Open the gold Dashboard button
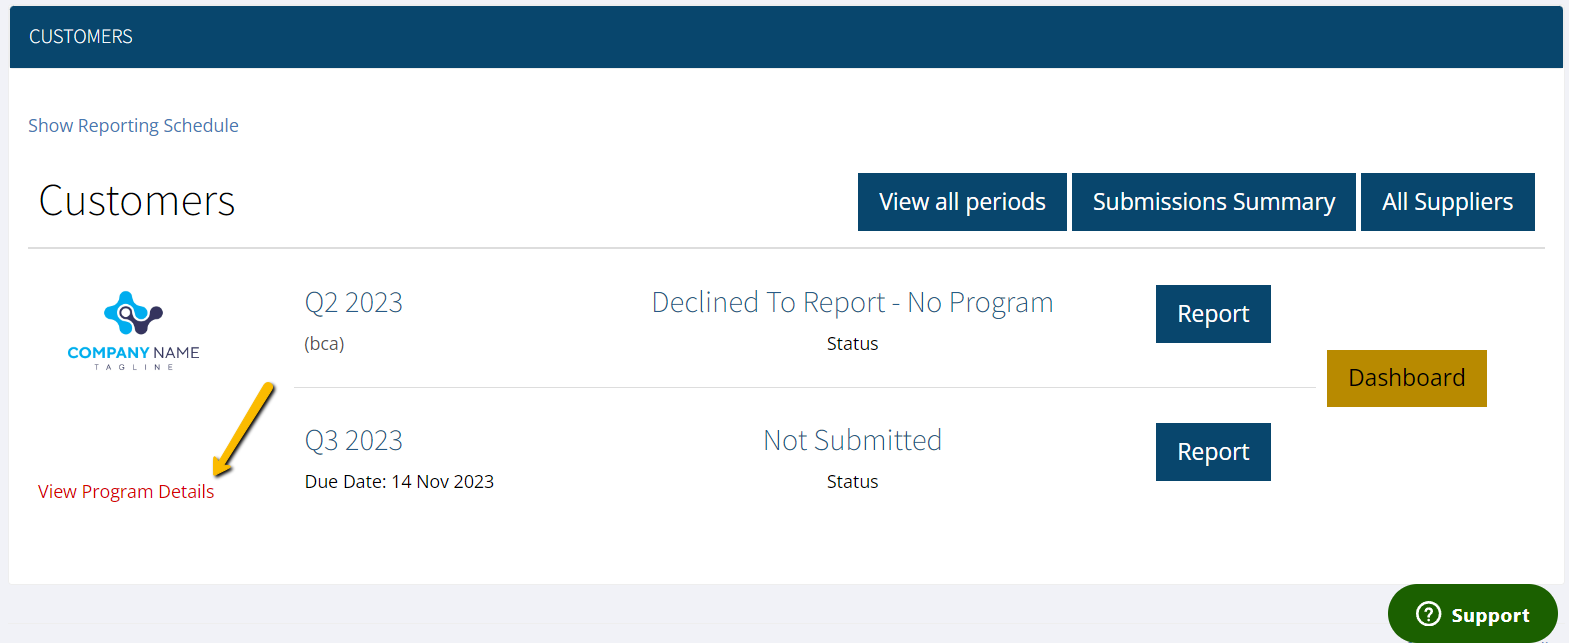The height and width of the screenshot is (643, 1569). (x=1406, y=378)
